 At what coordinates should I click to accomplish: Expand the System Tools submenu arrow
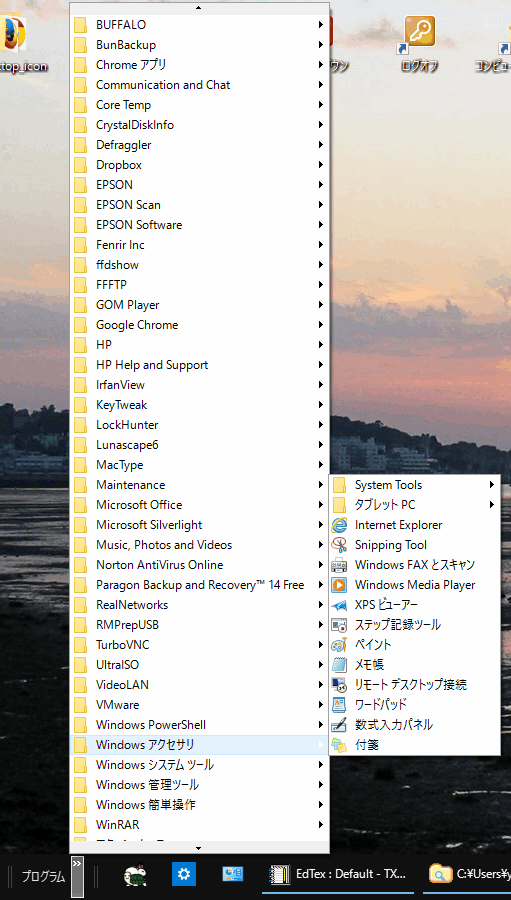pyautogui.click(x=492, y=485)
